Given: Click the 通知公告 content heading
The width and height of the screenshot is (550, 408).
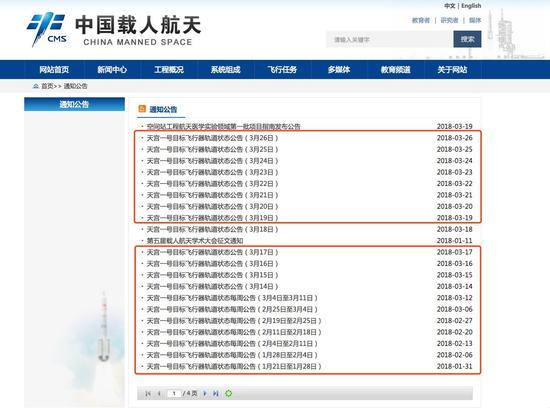Looking at the screenshot, I should [163, 109].
